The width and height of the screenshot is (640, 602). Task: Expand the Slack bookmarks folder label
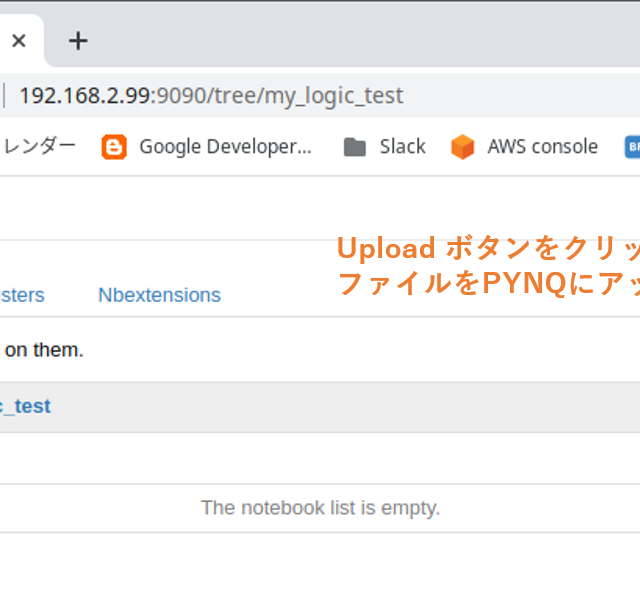(402, 147)
